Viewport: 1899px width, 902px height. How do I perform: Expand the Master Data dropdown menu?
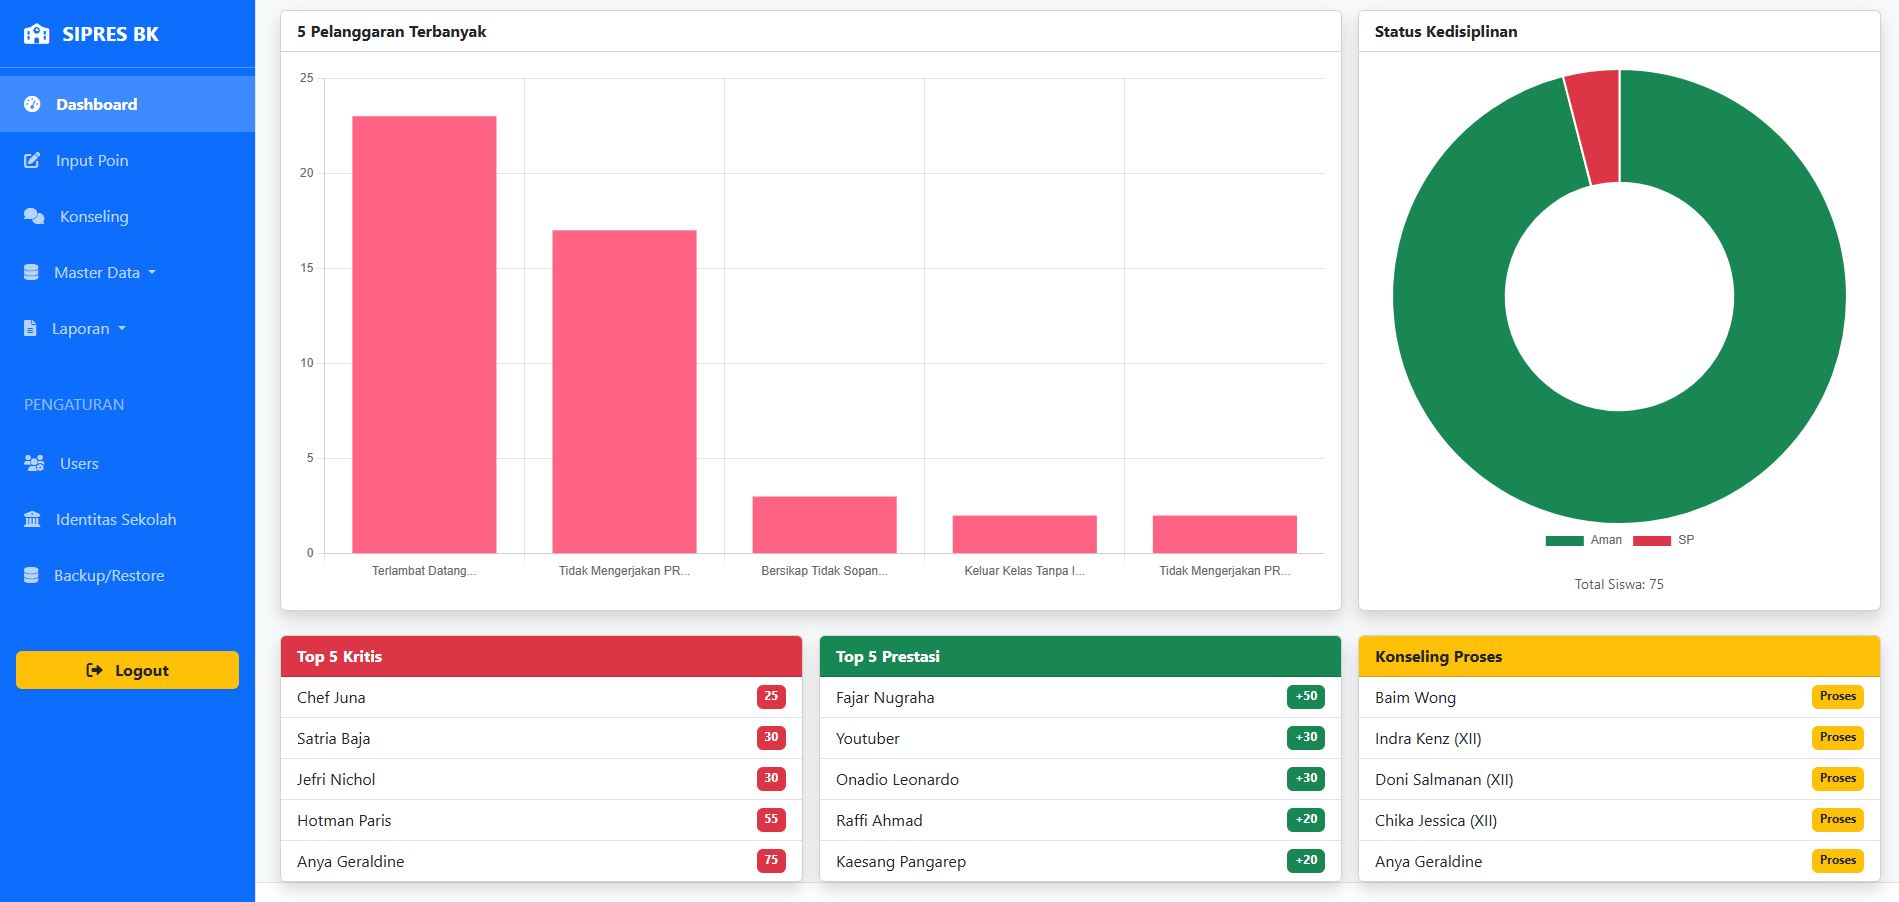[x=105, y=272]
